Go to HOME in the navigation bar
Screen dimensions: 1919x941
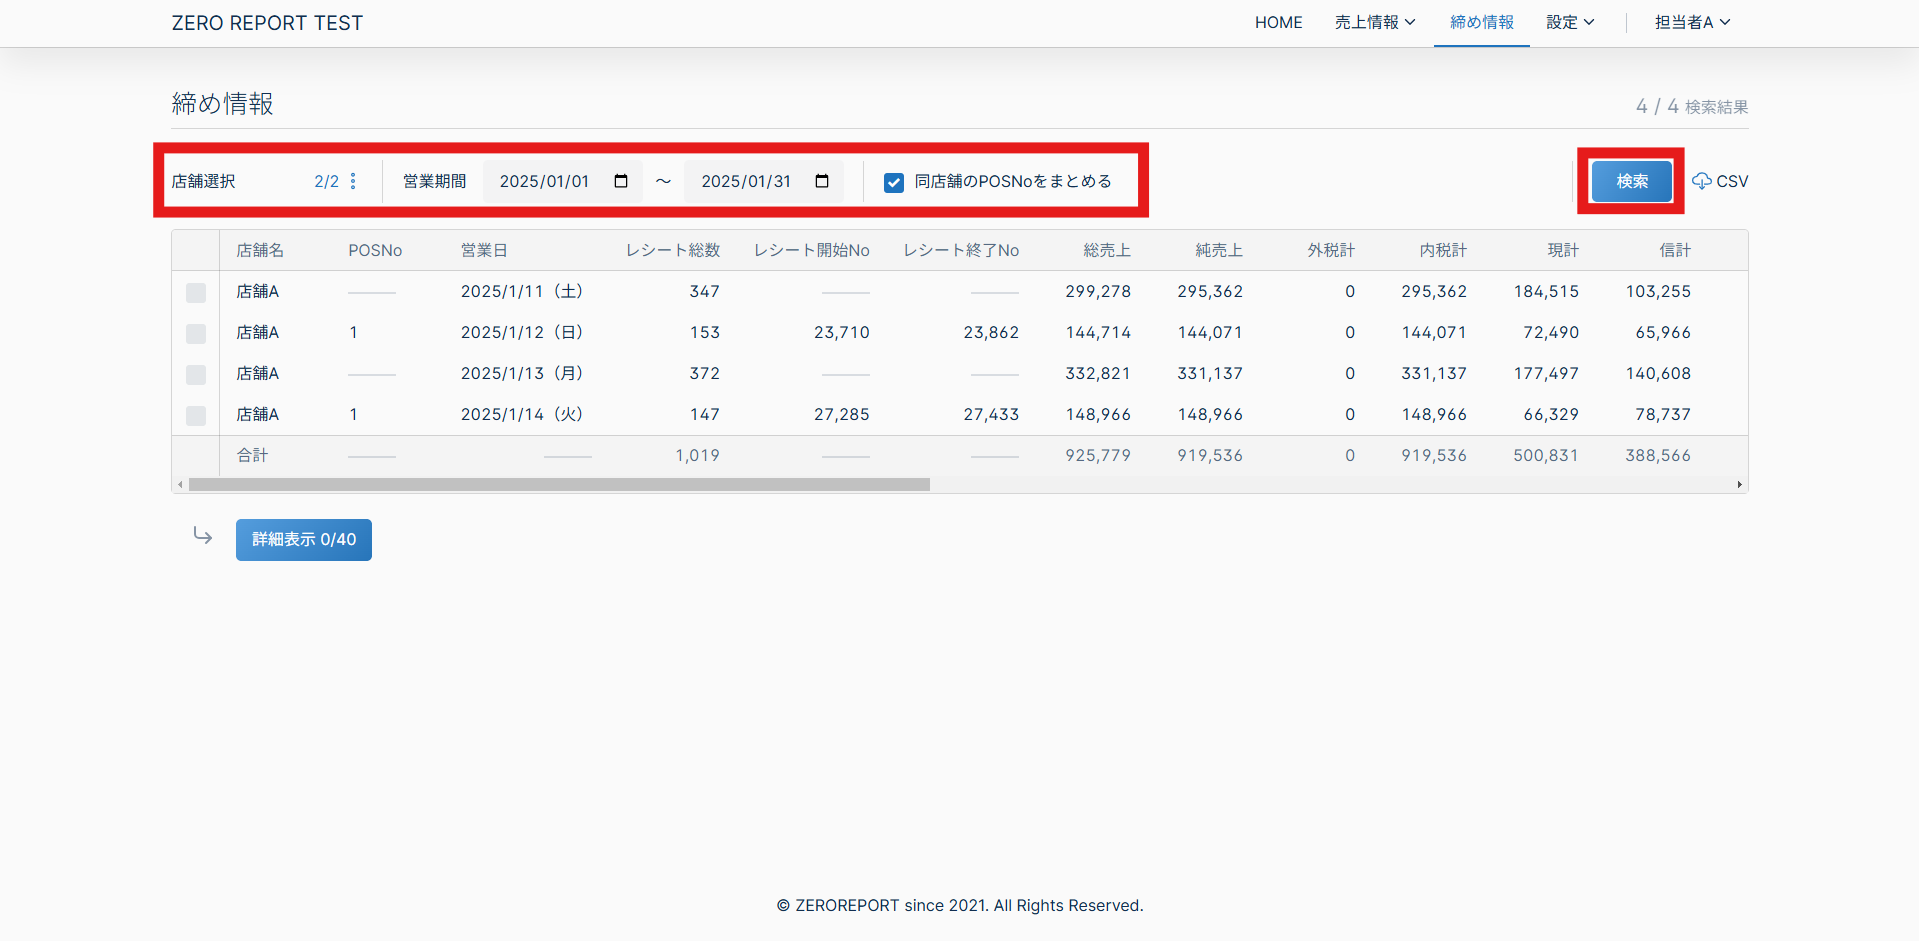click(x=1278, y=22)
